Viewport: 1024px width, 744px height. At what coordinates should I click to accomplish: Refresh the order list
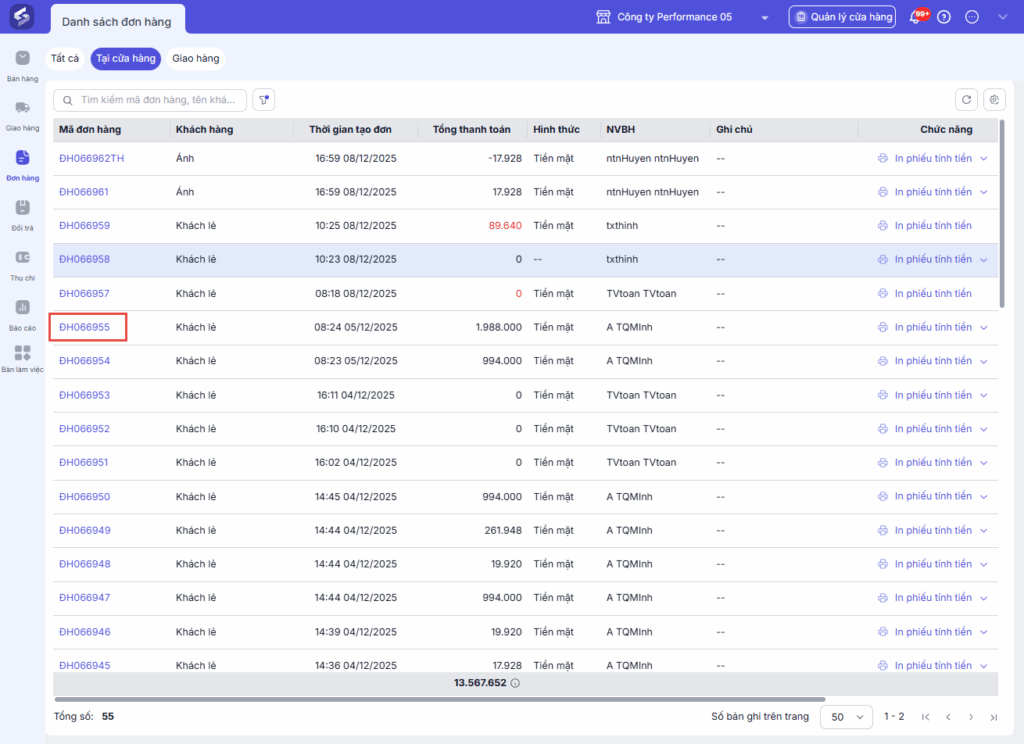point(966,99)
